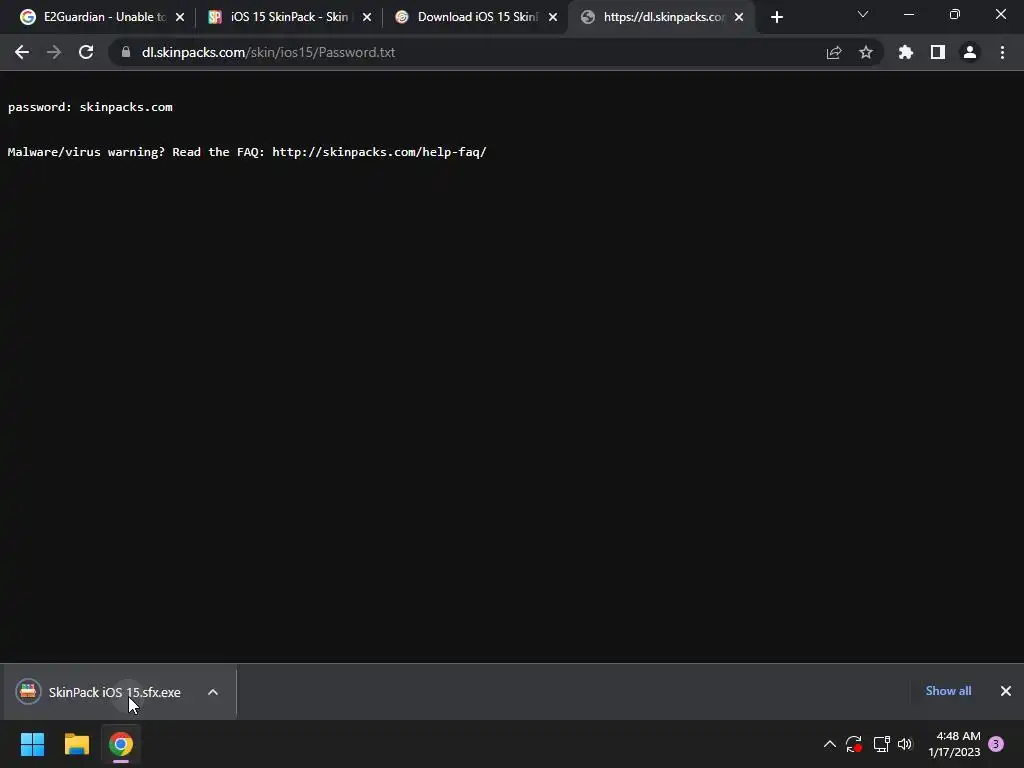1024x768 pixels.
Task: Show hidden system tray icons
Action: pyautogui.click(x=829, y=744)
